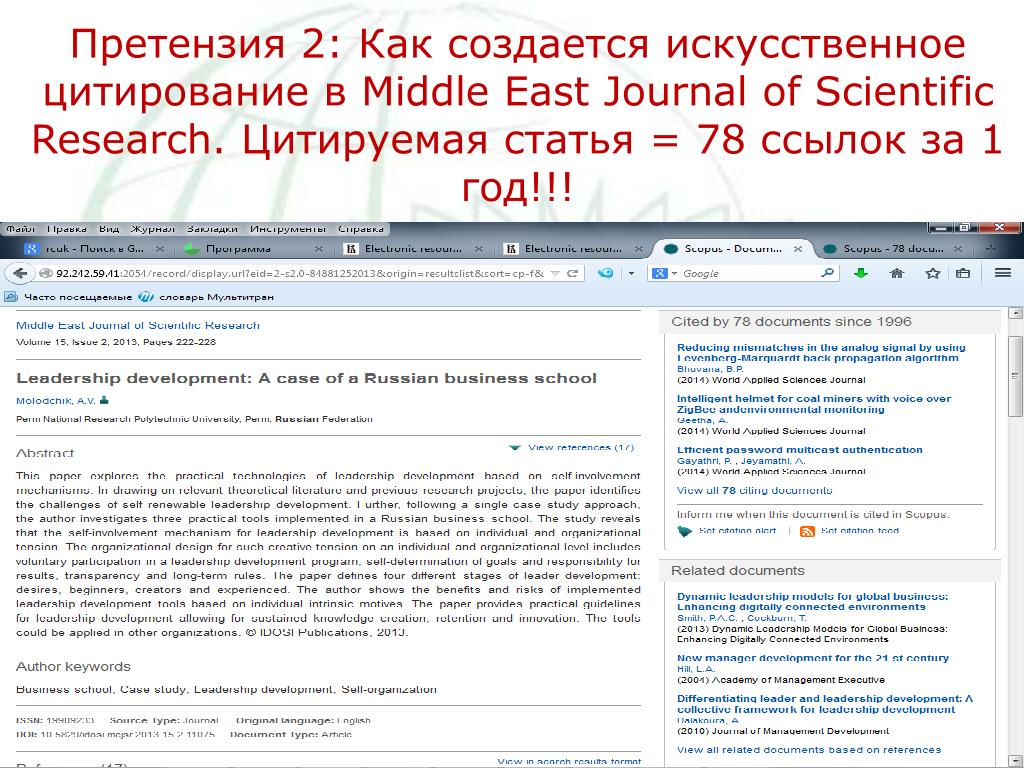Expand the extension icon dropdown arrow
This screenshot has width=1024, height=768.
632,273
